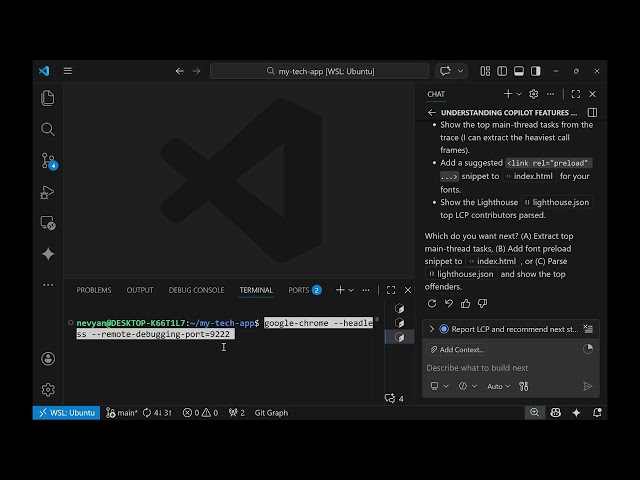Go back with the left arrow
The width and height of the screenshot is (640, 480).
[x=180, y=71]
